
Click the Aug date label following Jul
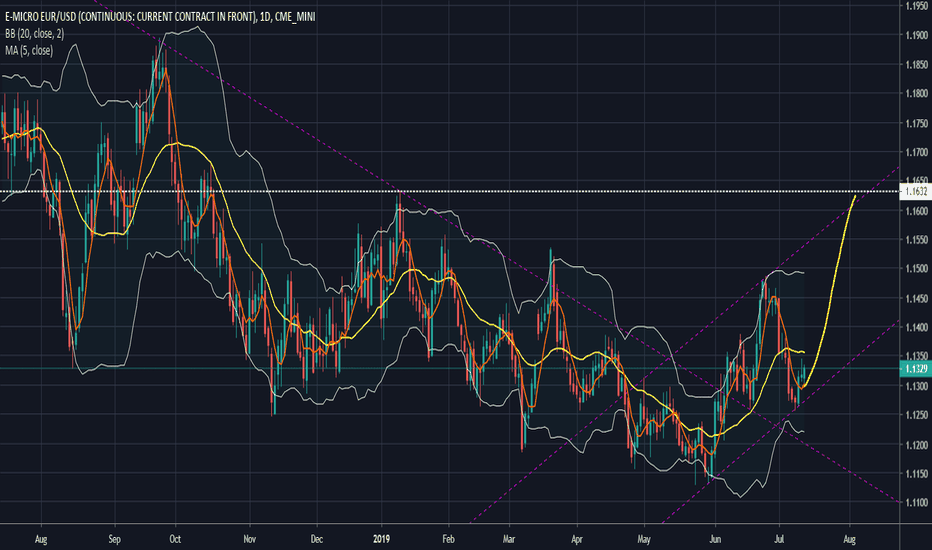[x=849, y=539]
